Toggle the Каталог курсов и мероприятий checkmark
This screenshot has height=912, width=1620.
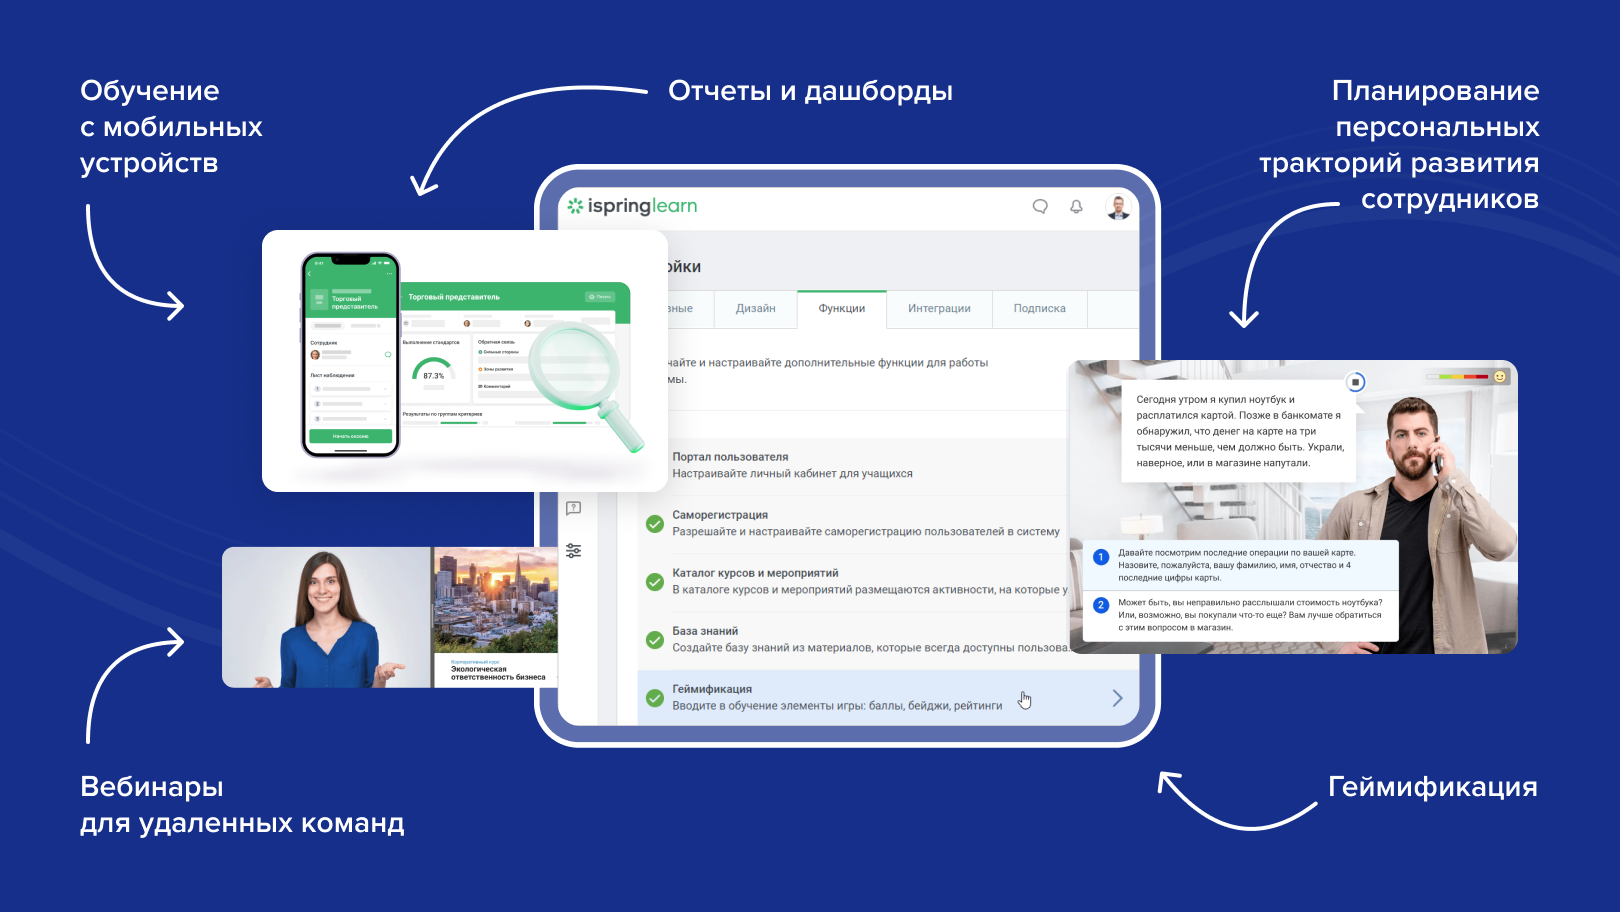pyautogui.click(x=655, y=582)
